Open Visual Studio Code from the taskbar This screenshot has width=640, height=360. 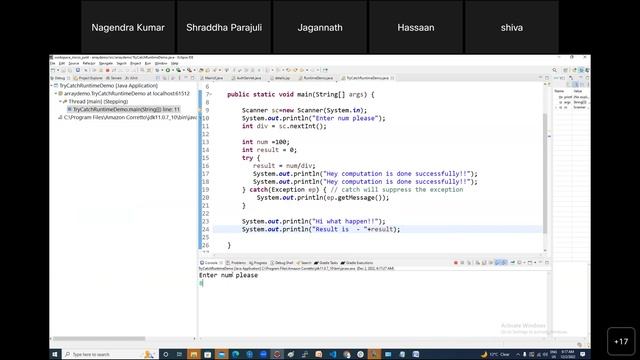click(333, 354)
